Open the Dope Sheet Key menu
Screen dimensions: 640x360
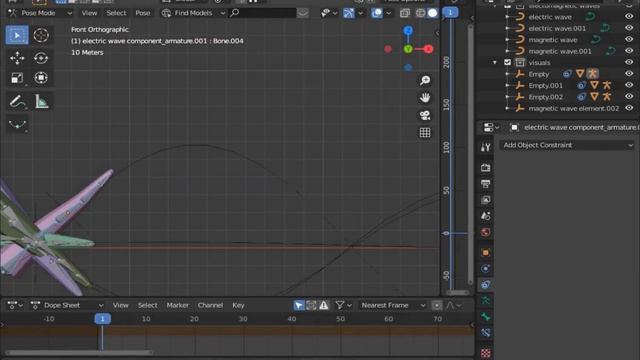[x=238, y=305]
